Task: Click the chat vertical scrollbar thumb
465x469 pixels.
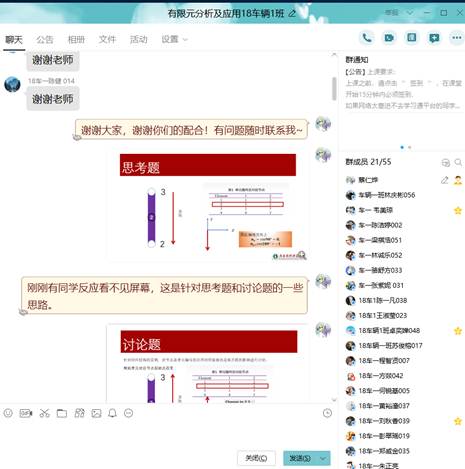Action: [x=334, y=88]
